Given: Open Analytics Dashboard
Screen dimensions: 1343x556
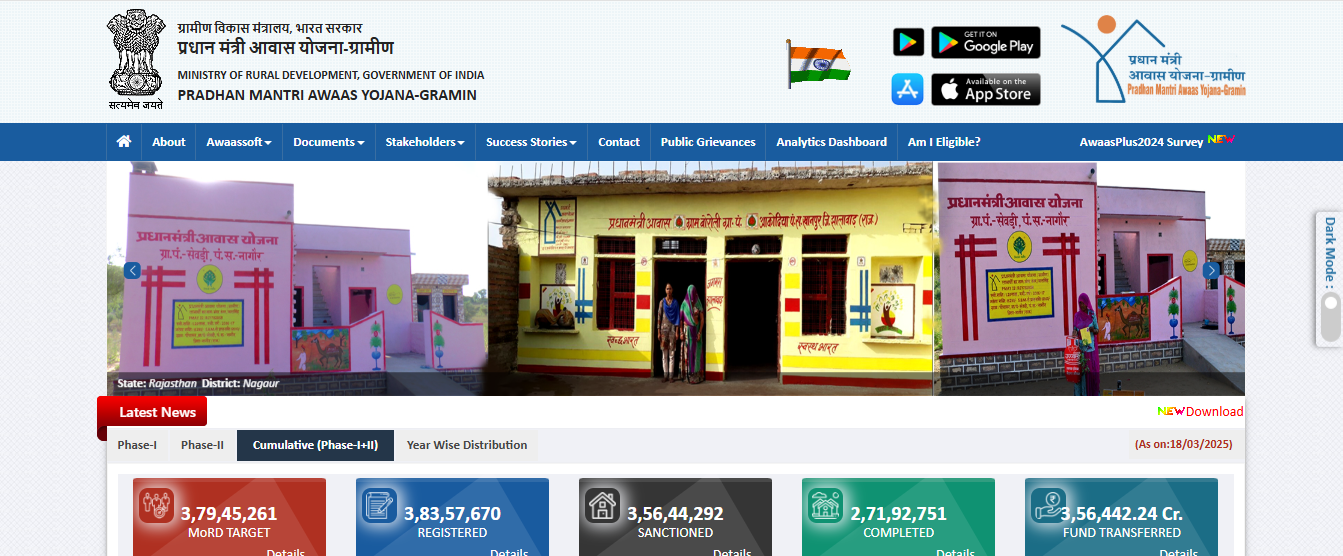Looking at the screenshot, I should [831, 142].
